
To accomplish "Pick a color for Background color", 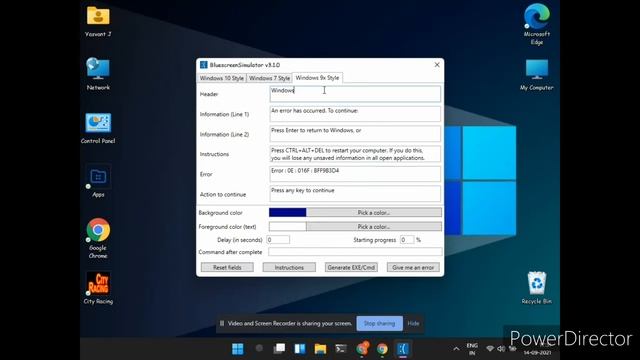I will (374, 212).
